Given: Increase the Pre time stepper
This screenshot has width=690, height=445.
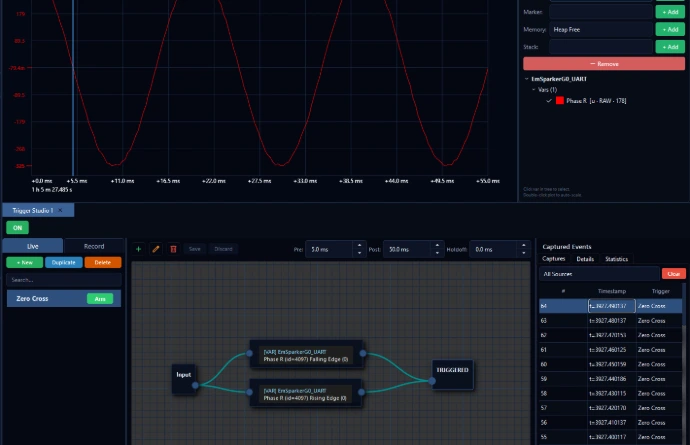Looking at the screenshot, I should 360,246.
